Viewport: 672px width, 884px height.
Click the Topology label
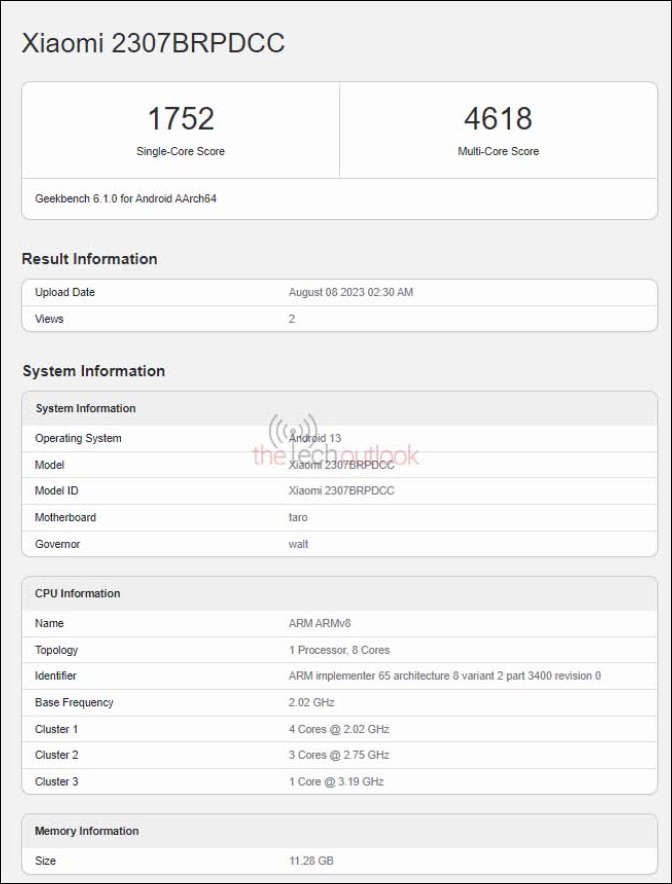tap(56, 649)
